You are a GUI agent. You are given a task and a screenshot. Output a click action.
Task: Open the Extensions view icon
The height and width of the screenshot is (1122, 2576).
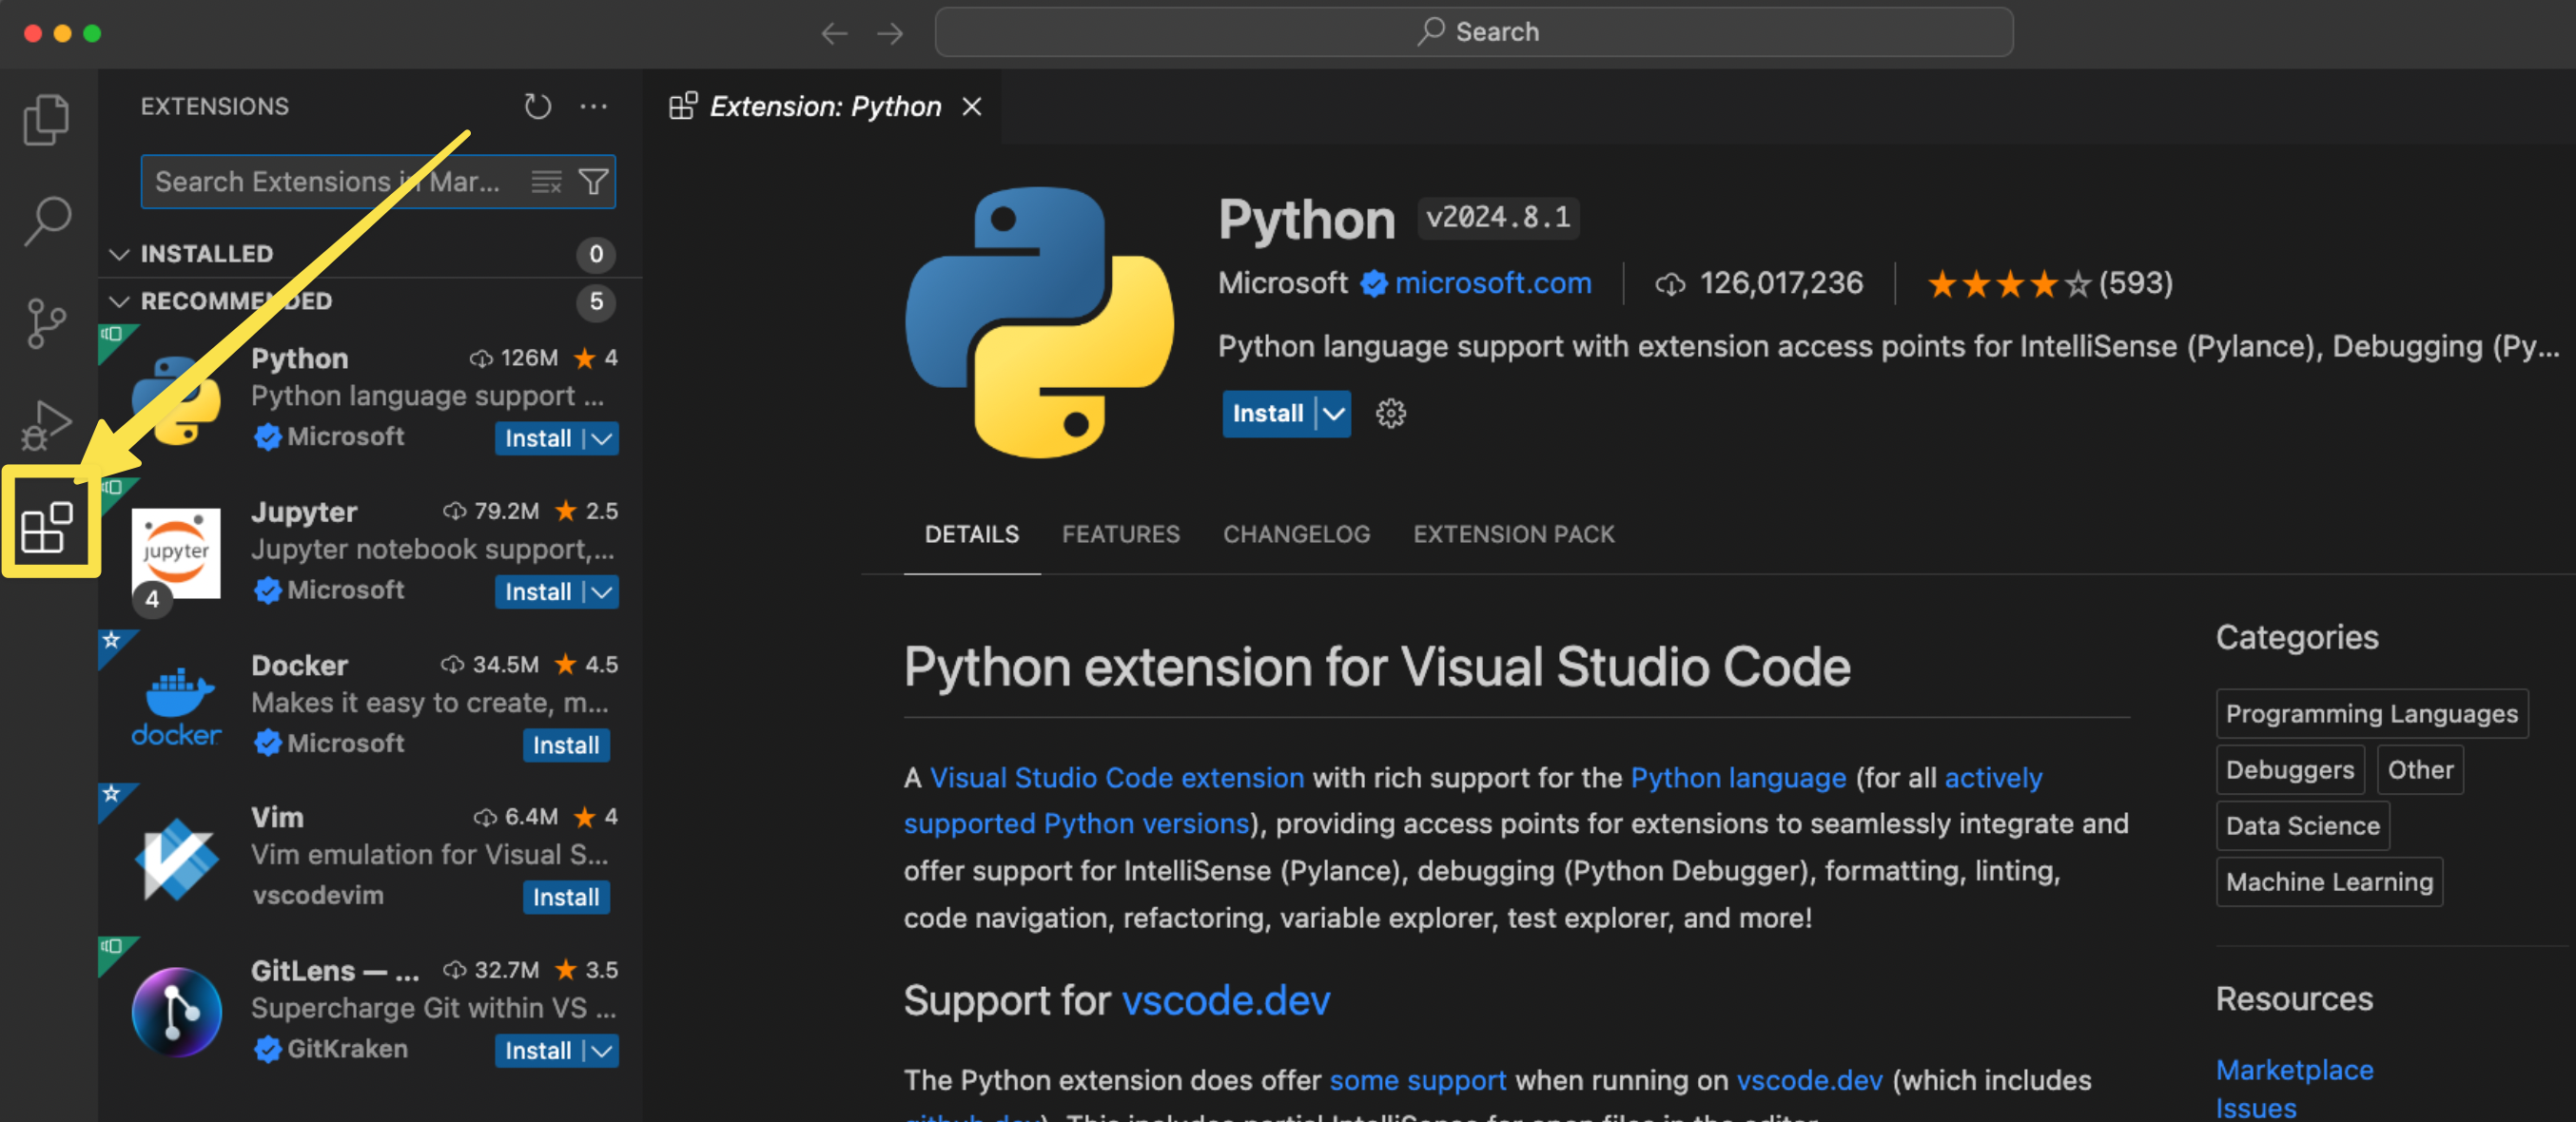47,527
